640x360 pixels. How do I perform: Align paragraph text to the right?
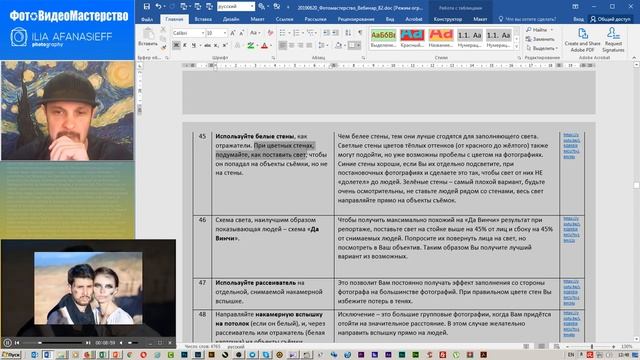[300, 45]
